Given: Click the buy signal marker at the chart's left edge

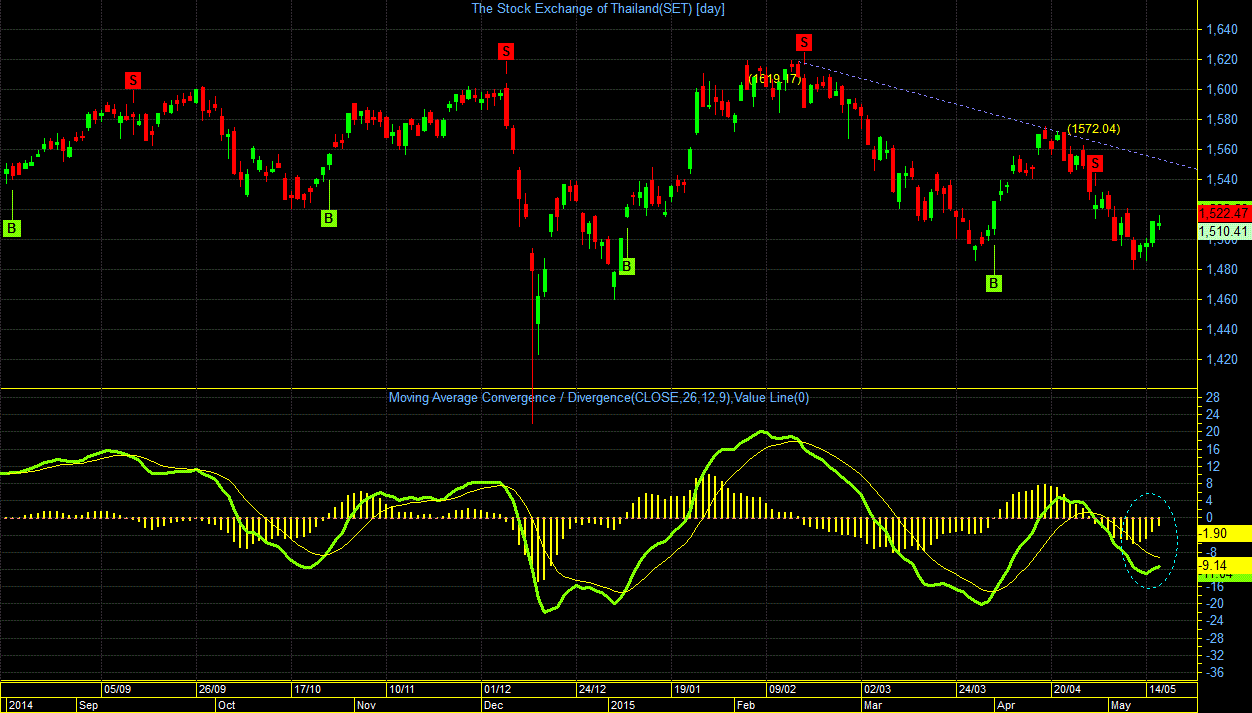Looking at the screenshot, I should (x=11, y=228).
